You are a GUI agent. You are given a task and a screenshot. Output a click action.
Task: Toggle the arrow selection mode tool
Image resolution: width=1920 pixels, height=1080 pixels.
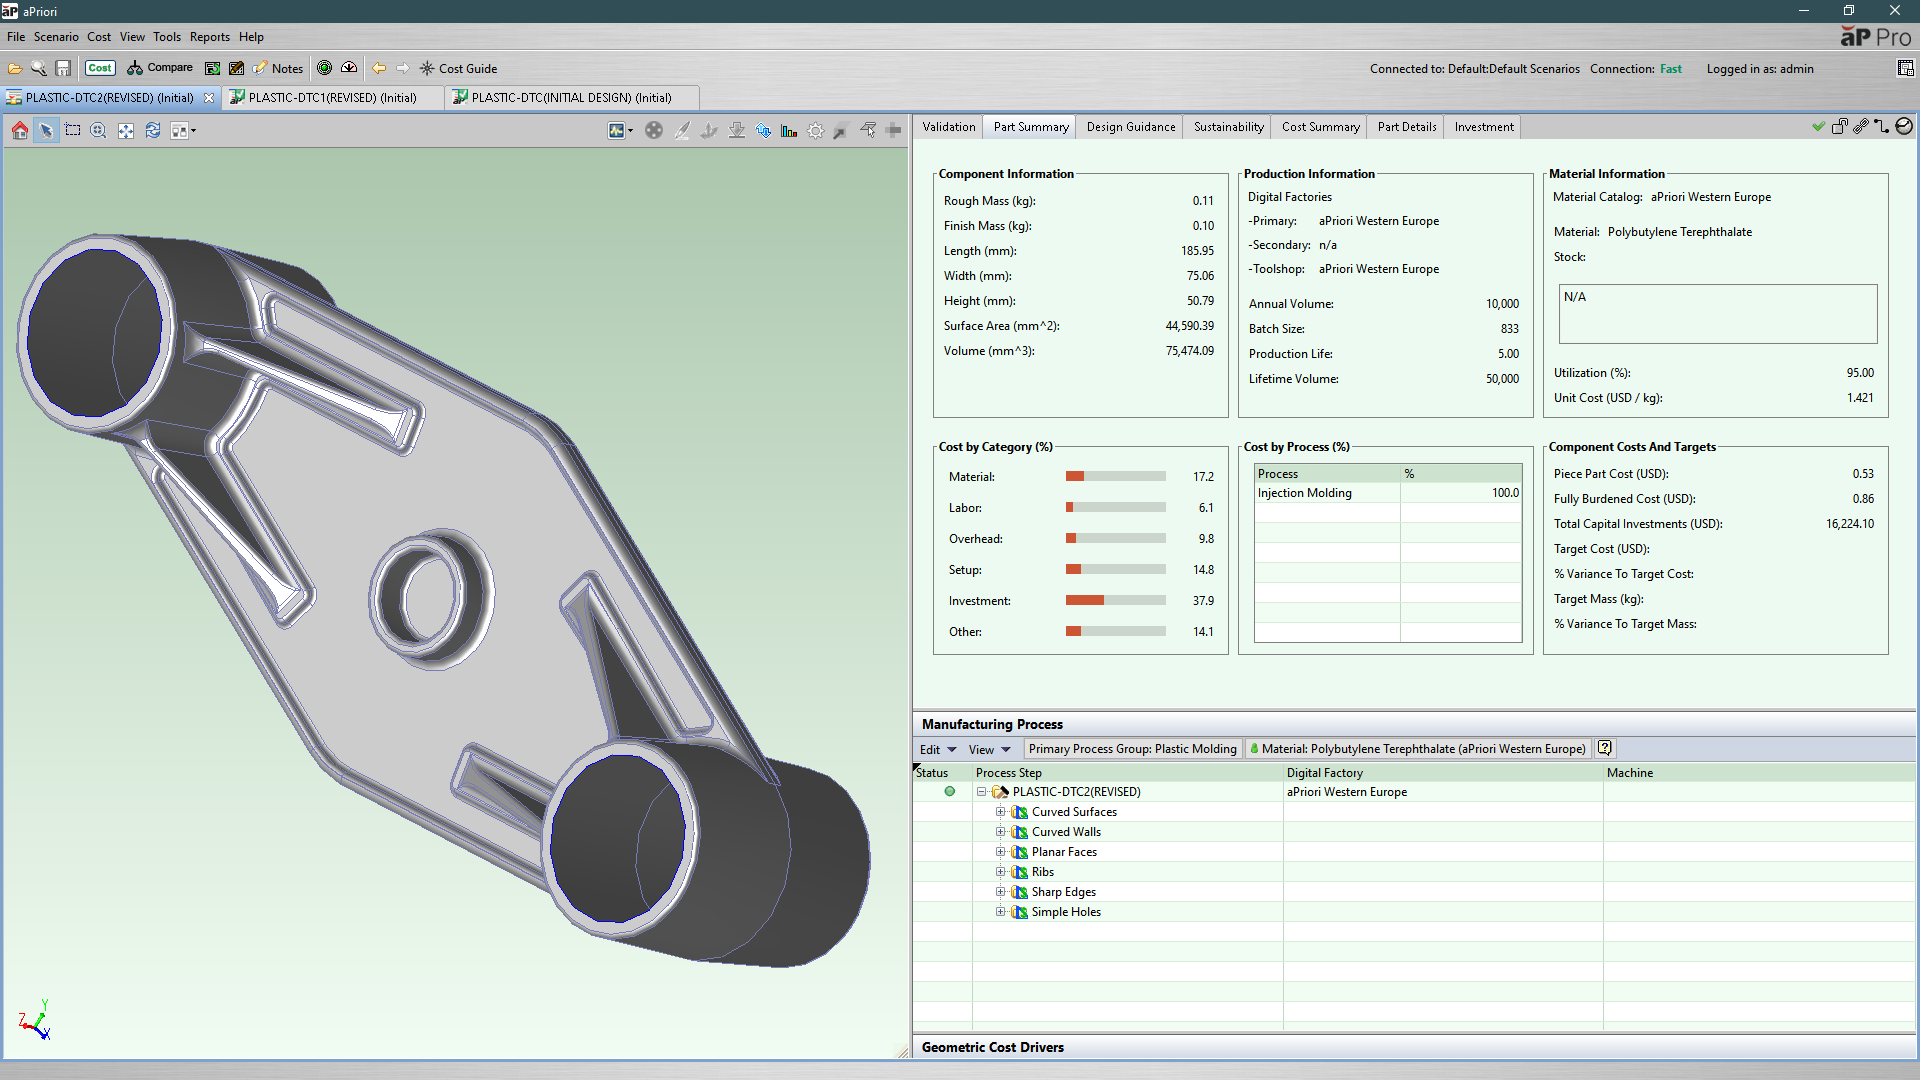coord(46,131)
